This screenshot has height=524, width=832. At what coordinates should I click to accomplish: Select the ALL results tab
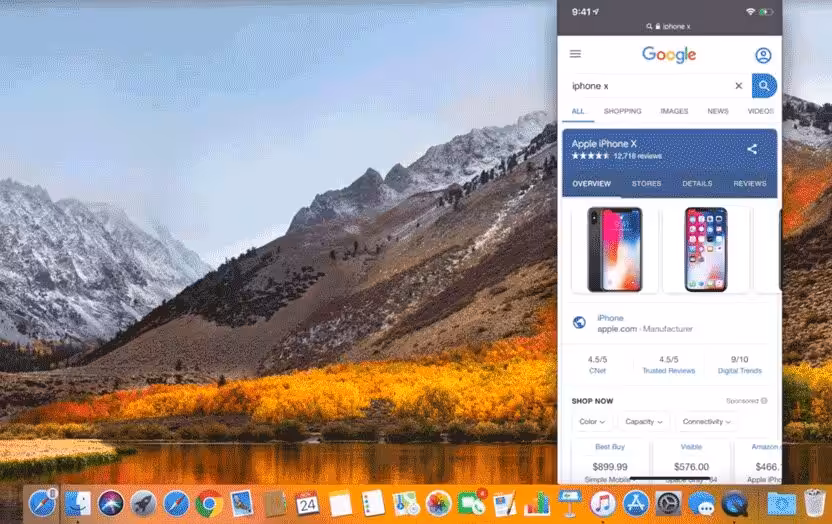578,111
